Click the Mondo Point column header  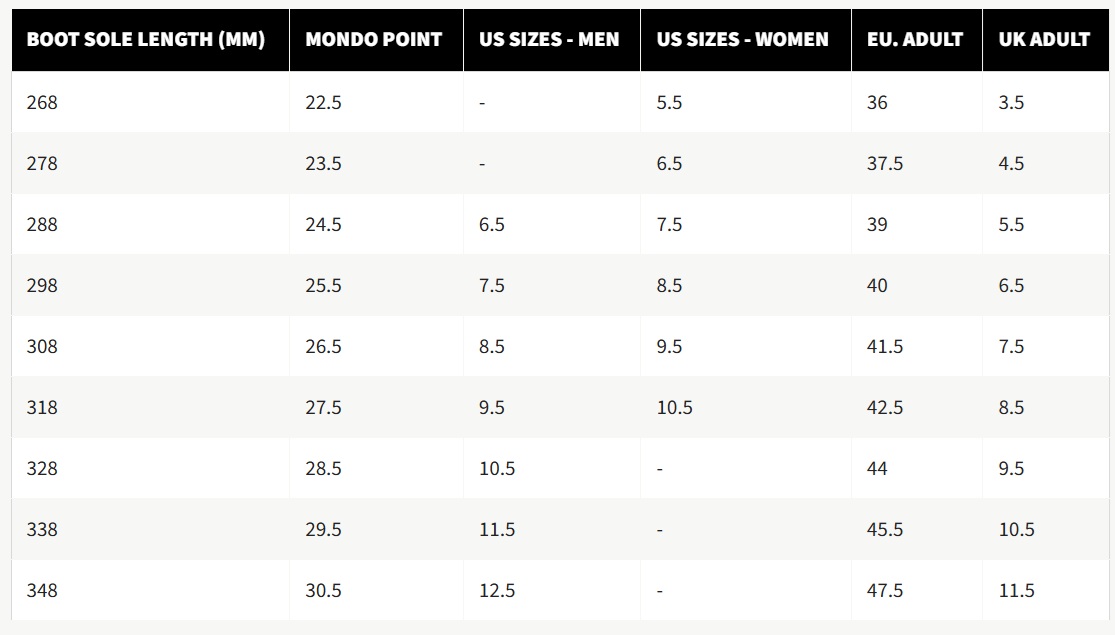[373, 40]
